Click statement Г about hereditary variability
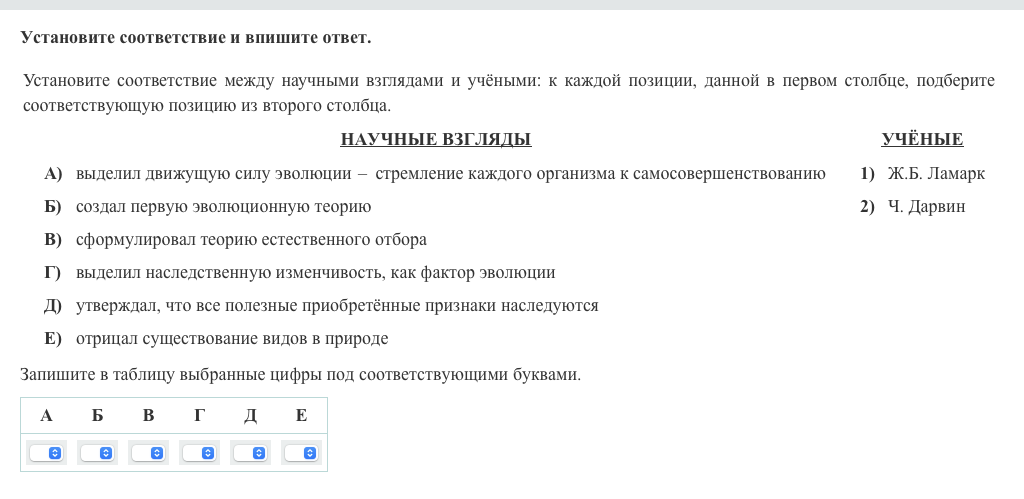This screenshot has height=499, width=1024. [315, 273]
